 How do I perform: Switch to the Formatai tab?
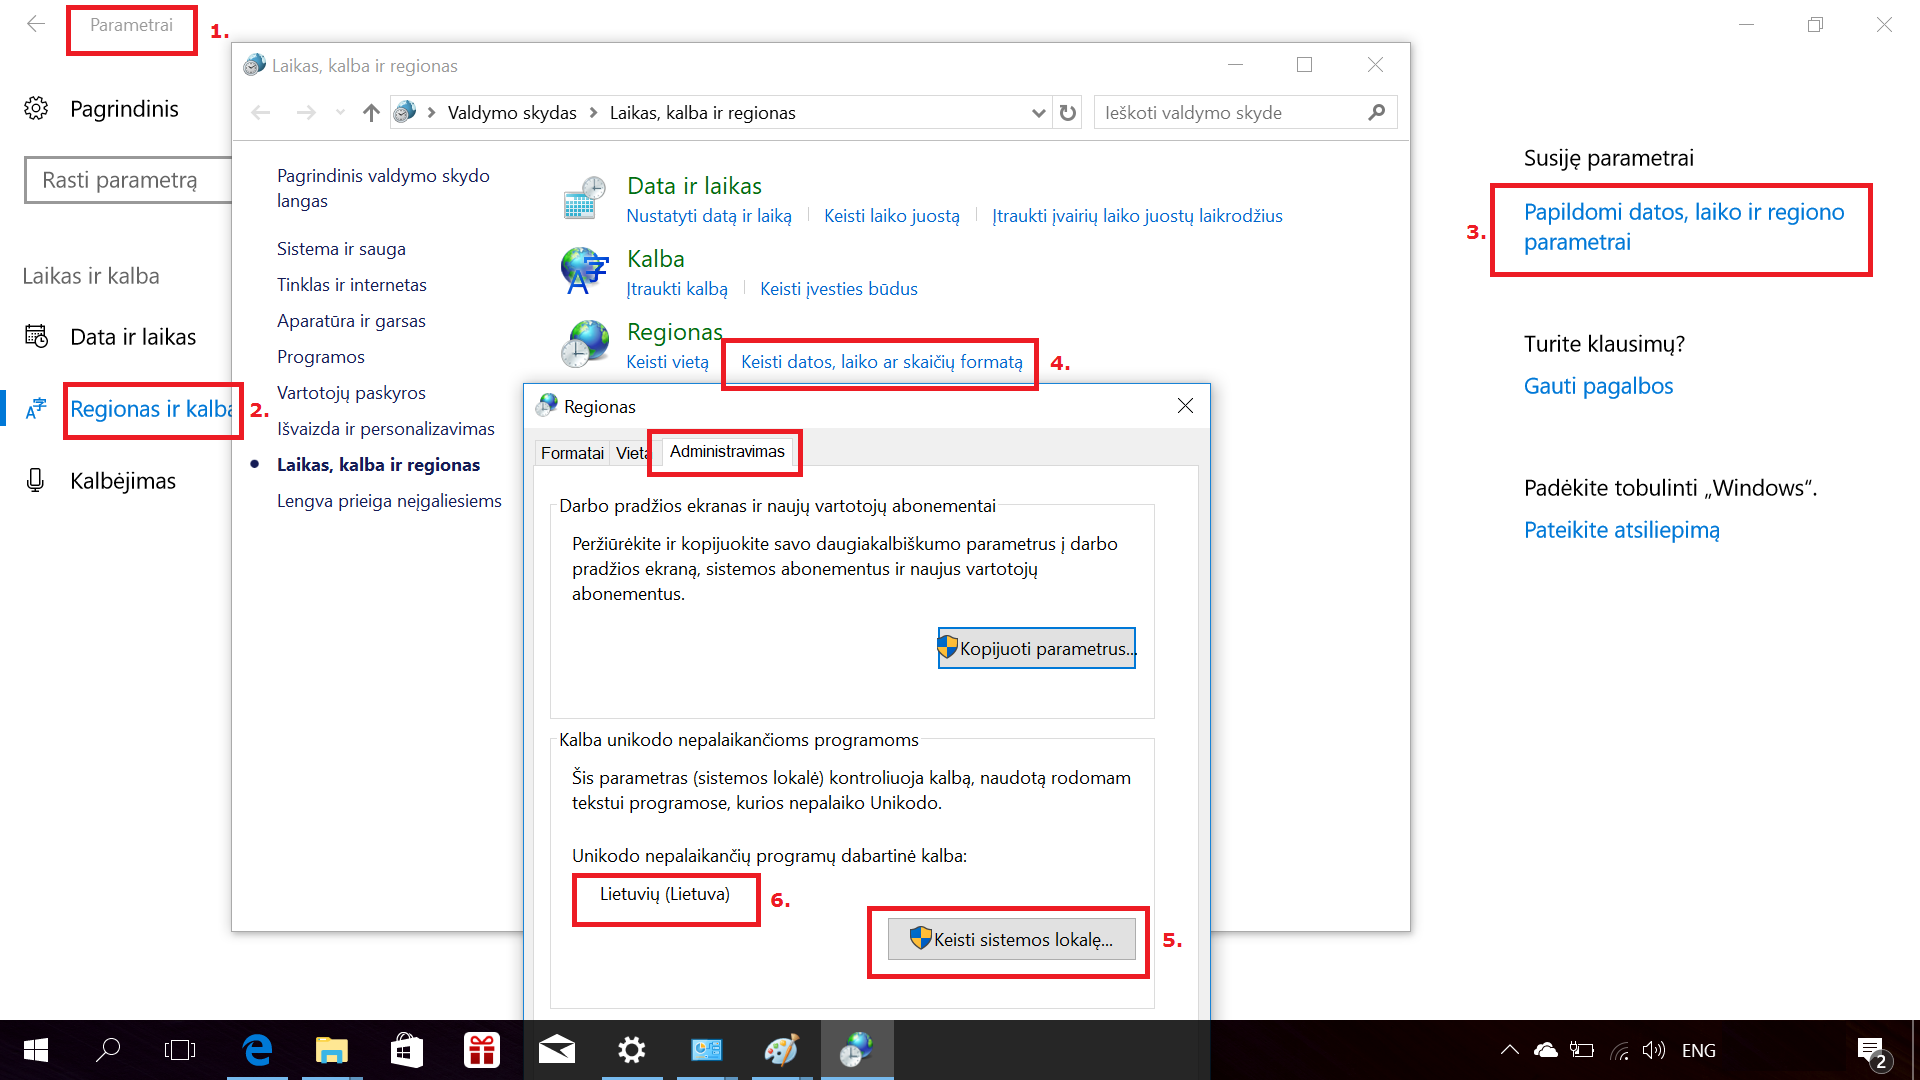point(572,453)
